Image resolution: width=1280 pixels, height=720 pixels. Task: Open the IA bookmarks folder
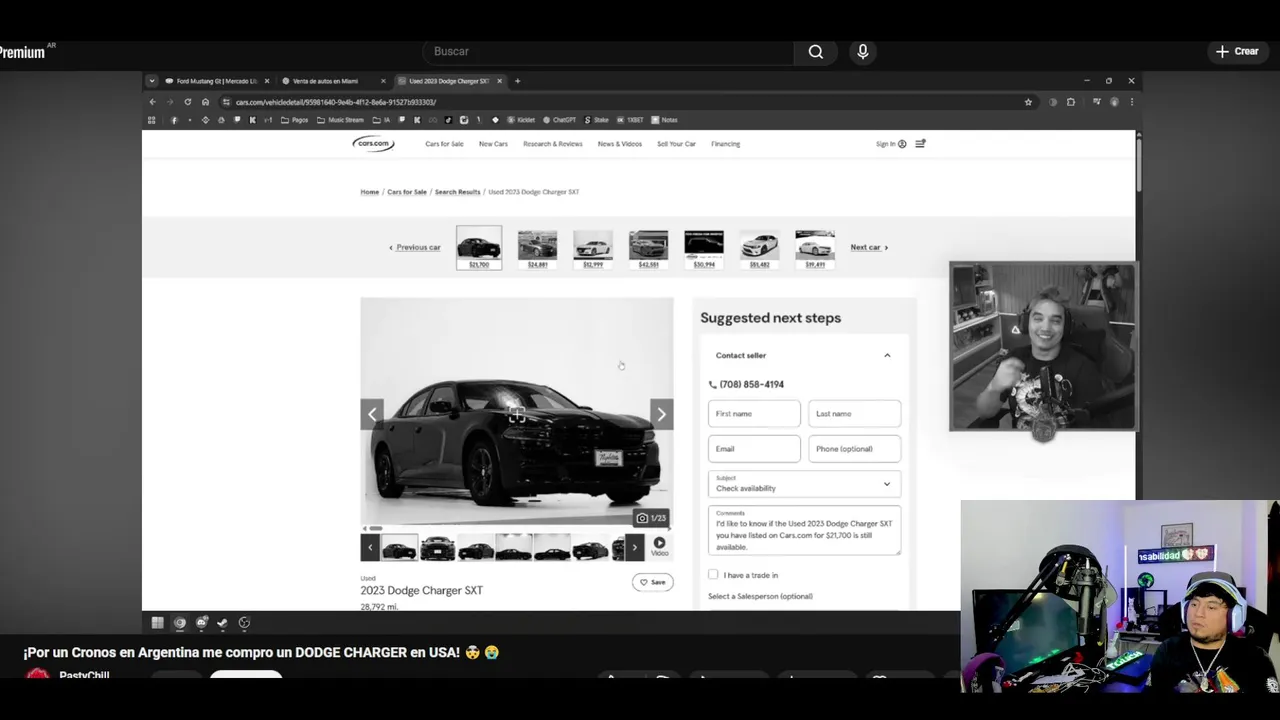pos(382,120)
